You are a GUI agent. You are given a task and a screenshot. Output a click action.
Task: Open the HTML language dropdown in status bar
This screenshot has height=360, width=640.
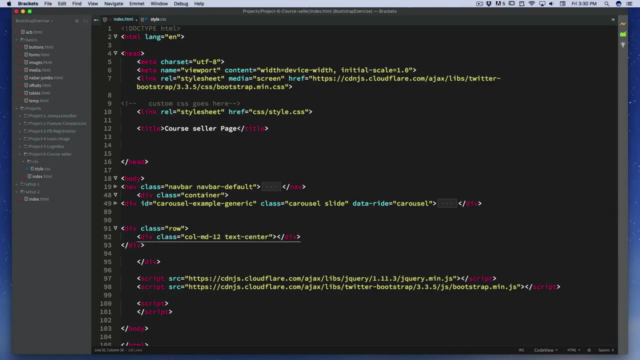click(x=573, y=350)
